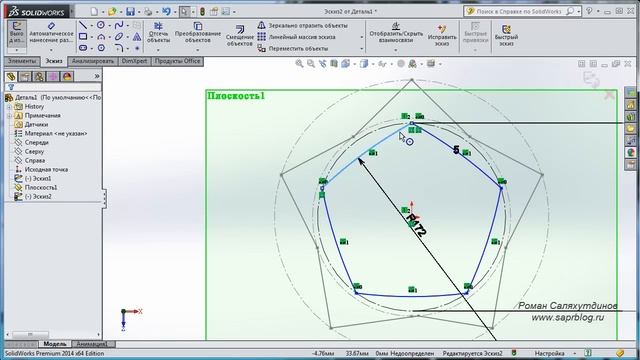The width and height of the screenshot is (640, 360).
Task: Switch to the Эскиз tab
Action: point(53,61)
